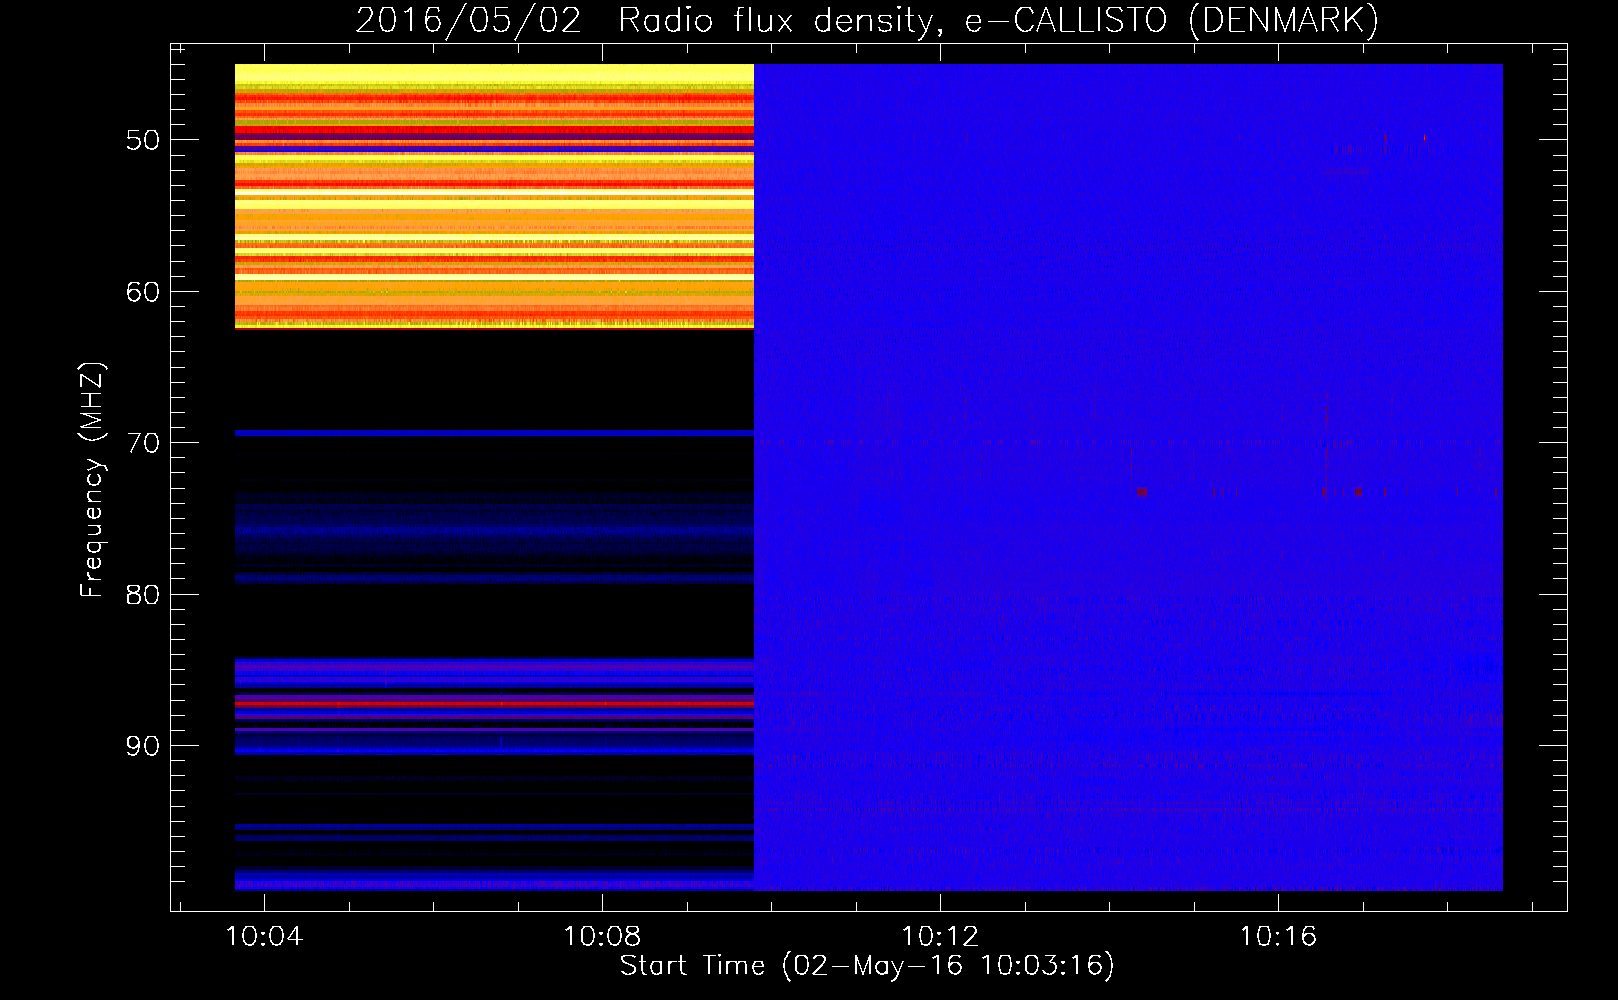Screen dimensions: 1618x1000
Task: Click the 10:04 time tick label
Action: pos(264,937)
